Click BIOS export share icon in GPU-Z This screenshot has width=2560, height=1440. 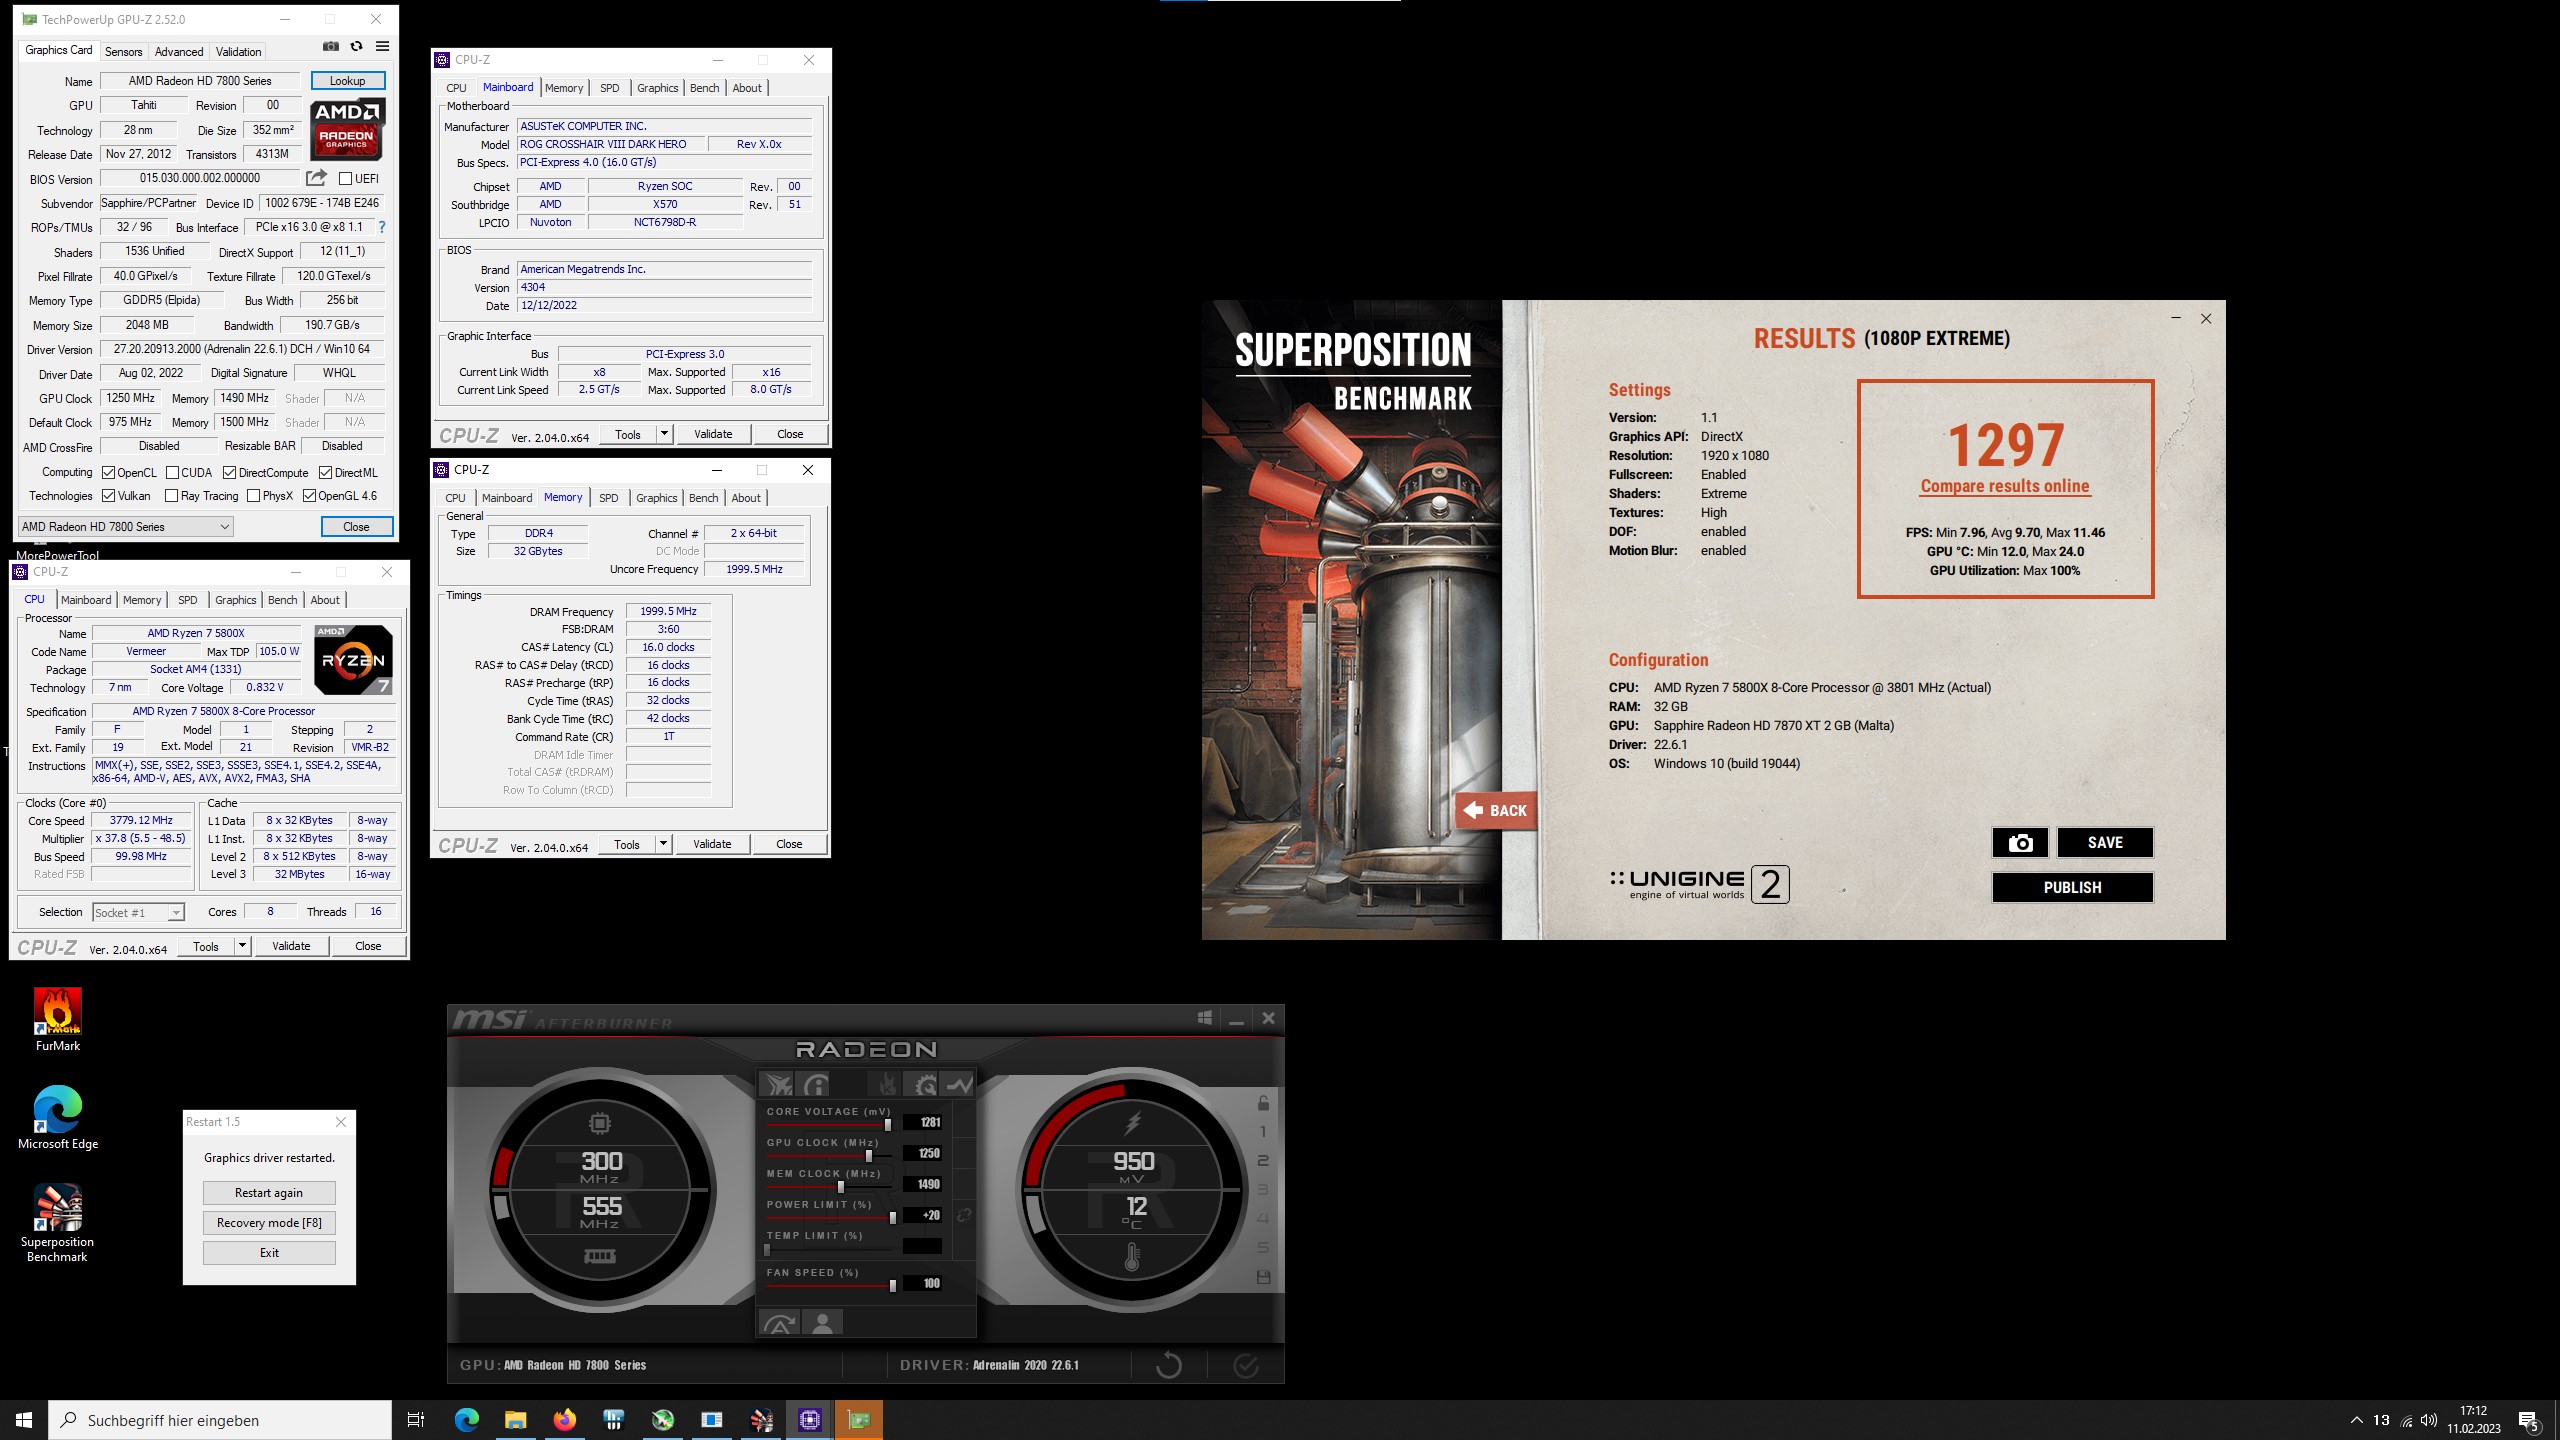[316, 178]
